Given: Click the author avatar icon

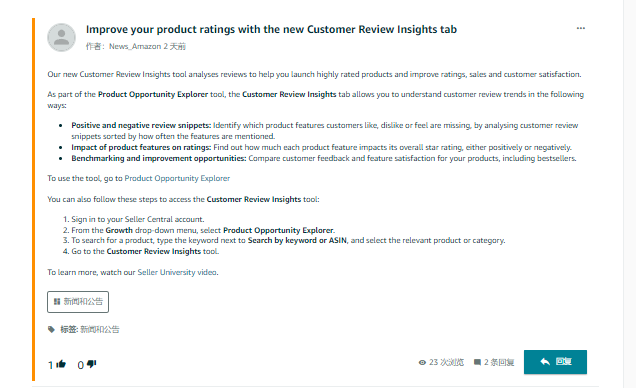Looking at the screenshot, I should point(62,37).
